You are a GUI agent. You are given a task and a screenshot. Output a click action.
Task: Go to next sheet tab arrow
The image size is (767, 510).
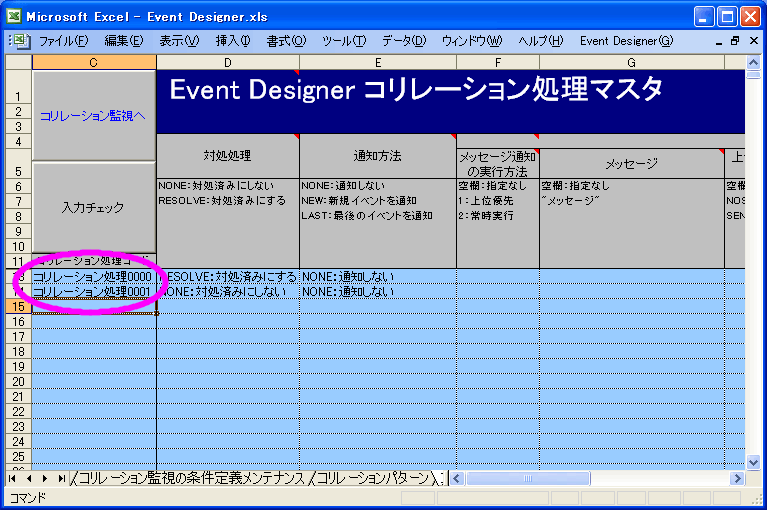(x=45, y=478)
